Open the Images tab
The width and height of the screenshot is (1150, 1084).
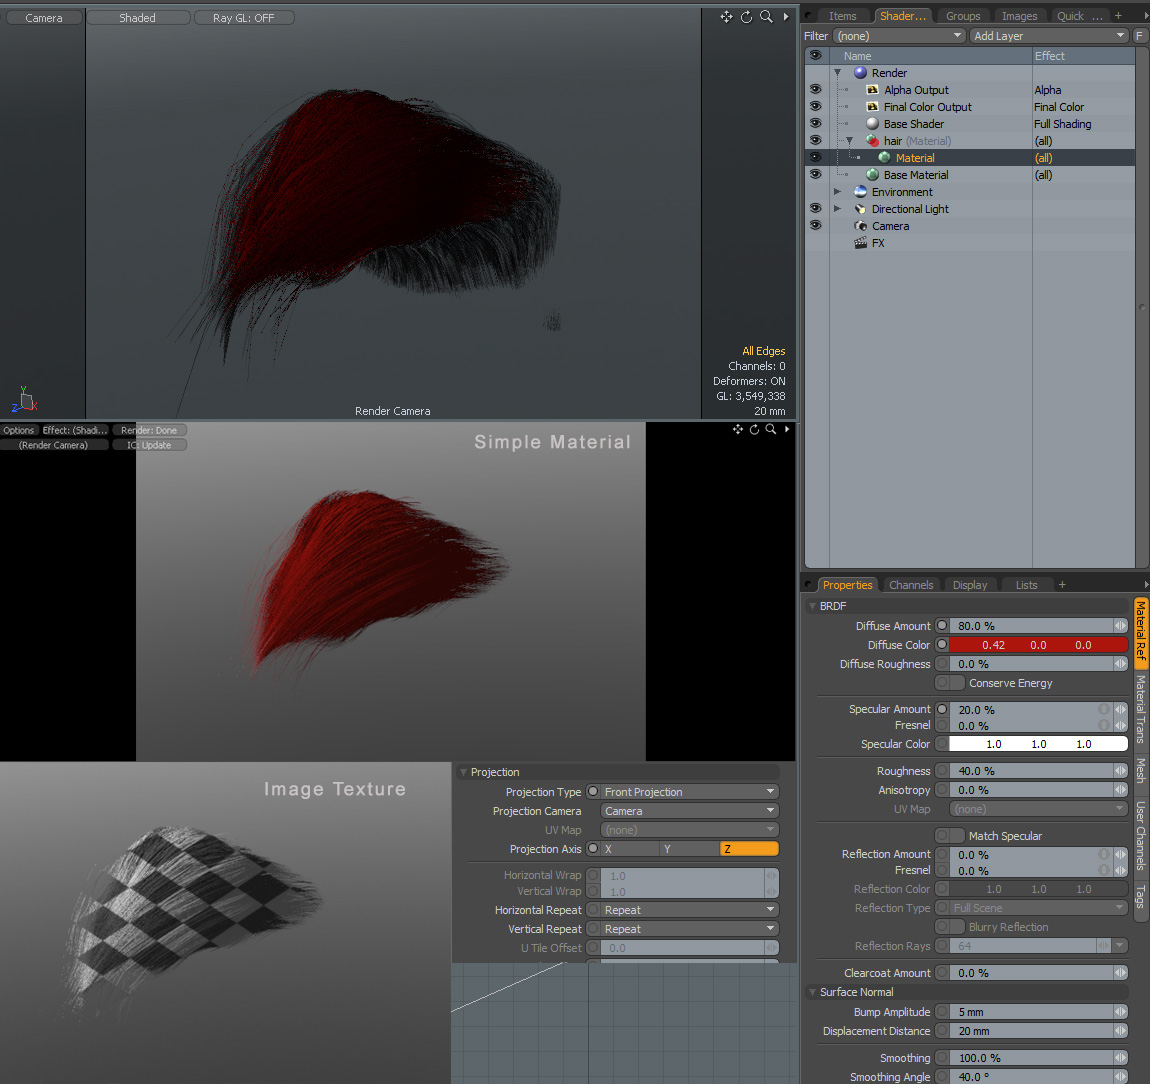point(1019,16)
